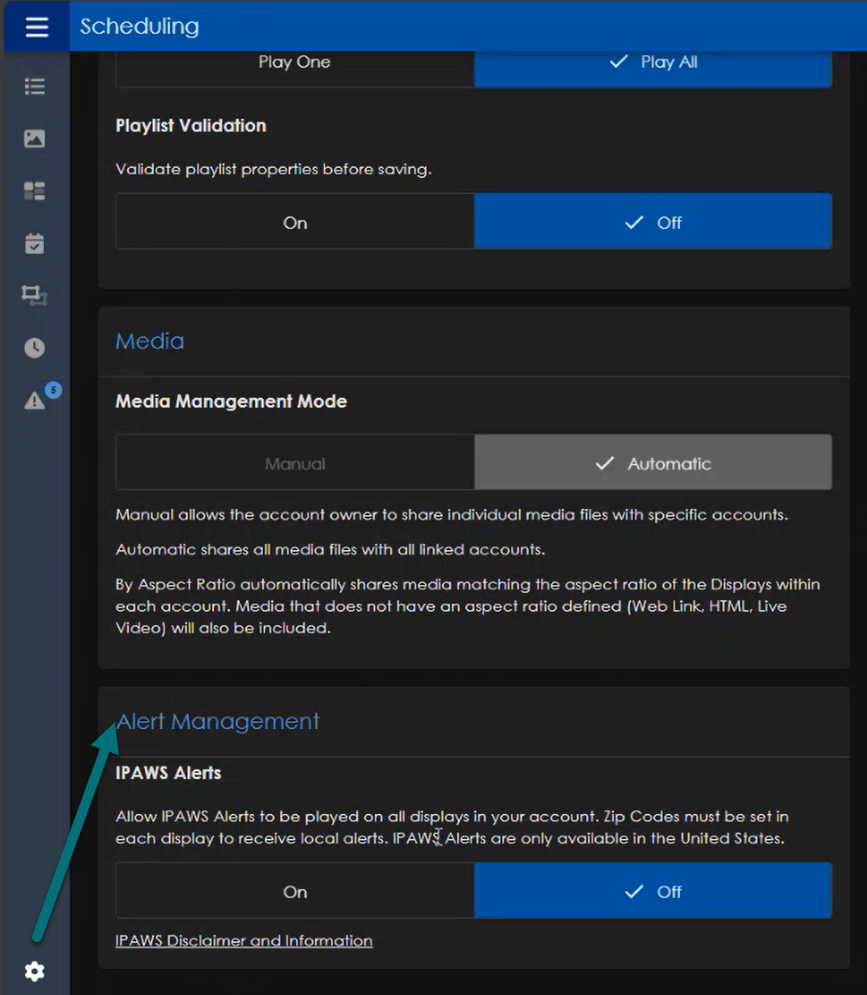Viewport: 867px width, 995px height.
Task: Switch Media Management Mode to Manual
Action: tap(294, 463)
